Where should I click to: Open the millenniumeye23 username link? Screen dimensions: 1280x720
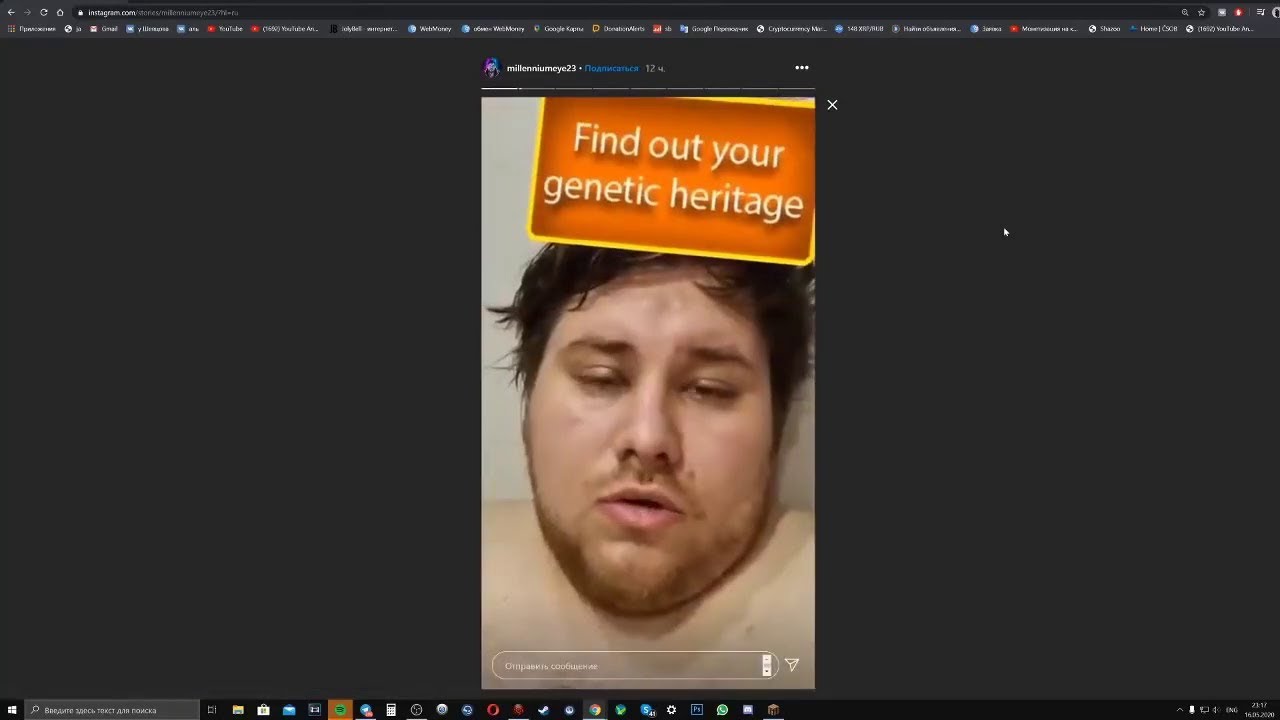pyautogui.click(x=541, y=68)
